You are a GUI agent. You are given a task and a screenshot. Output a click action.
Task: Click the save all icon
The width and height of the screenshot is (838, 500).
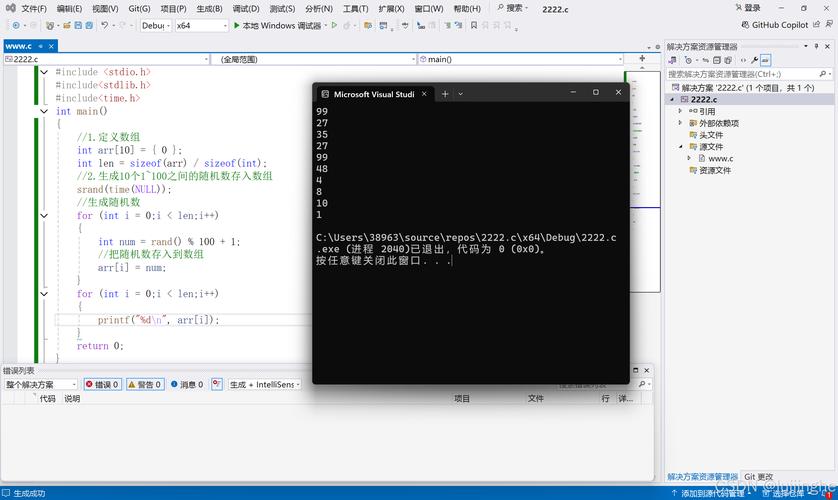point(89,25)
